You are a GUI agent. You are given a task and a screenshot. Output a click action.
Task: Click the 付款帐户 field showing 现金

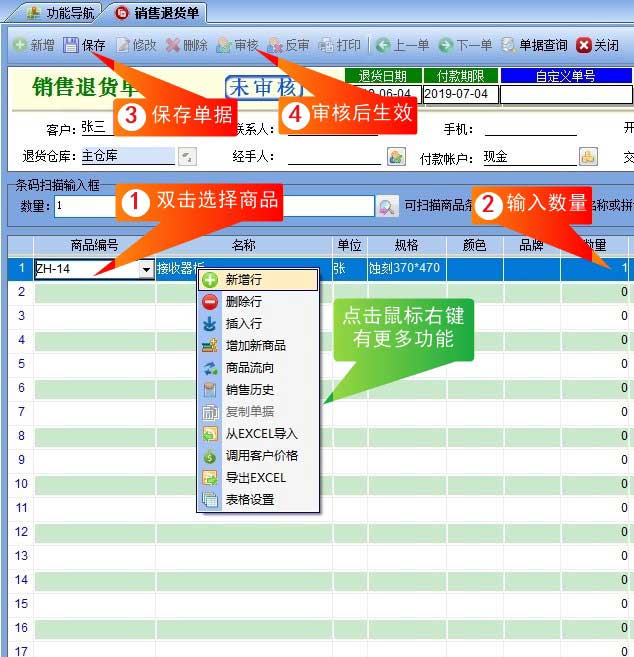coord(530,157)
